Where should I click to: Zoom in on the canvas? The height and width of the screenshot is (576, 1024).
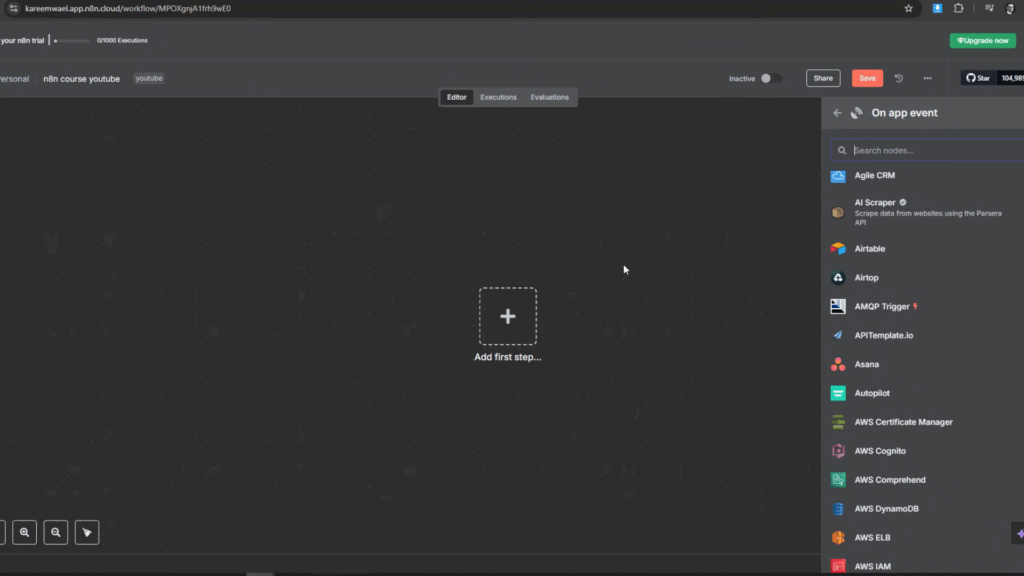coord(24,532)
